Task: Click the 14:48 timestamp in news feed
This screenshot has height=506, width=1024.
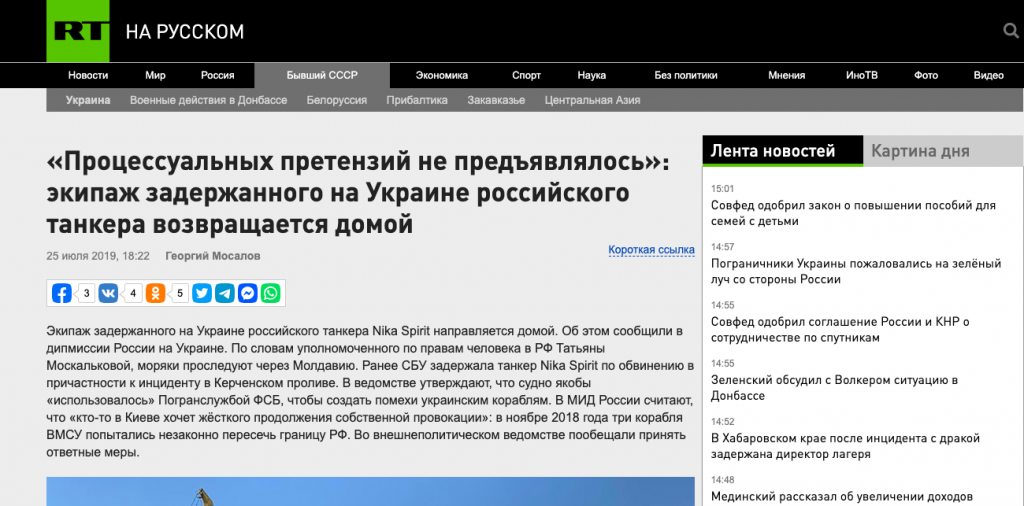Action: (723, 479)
